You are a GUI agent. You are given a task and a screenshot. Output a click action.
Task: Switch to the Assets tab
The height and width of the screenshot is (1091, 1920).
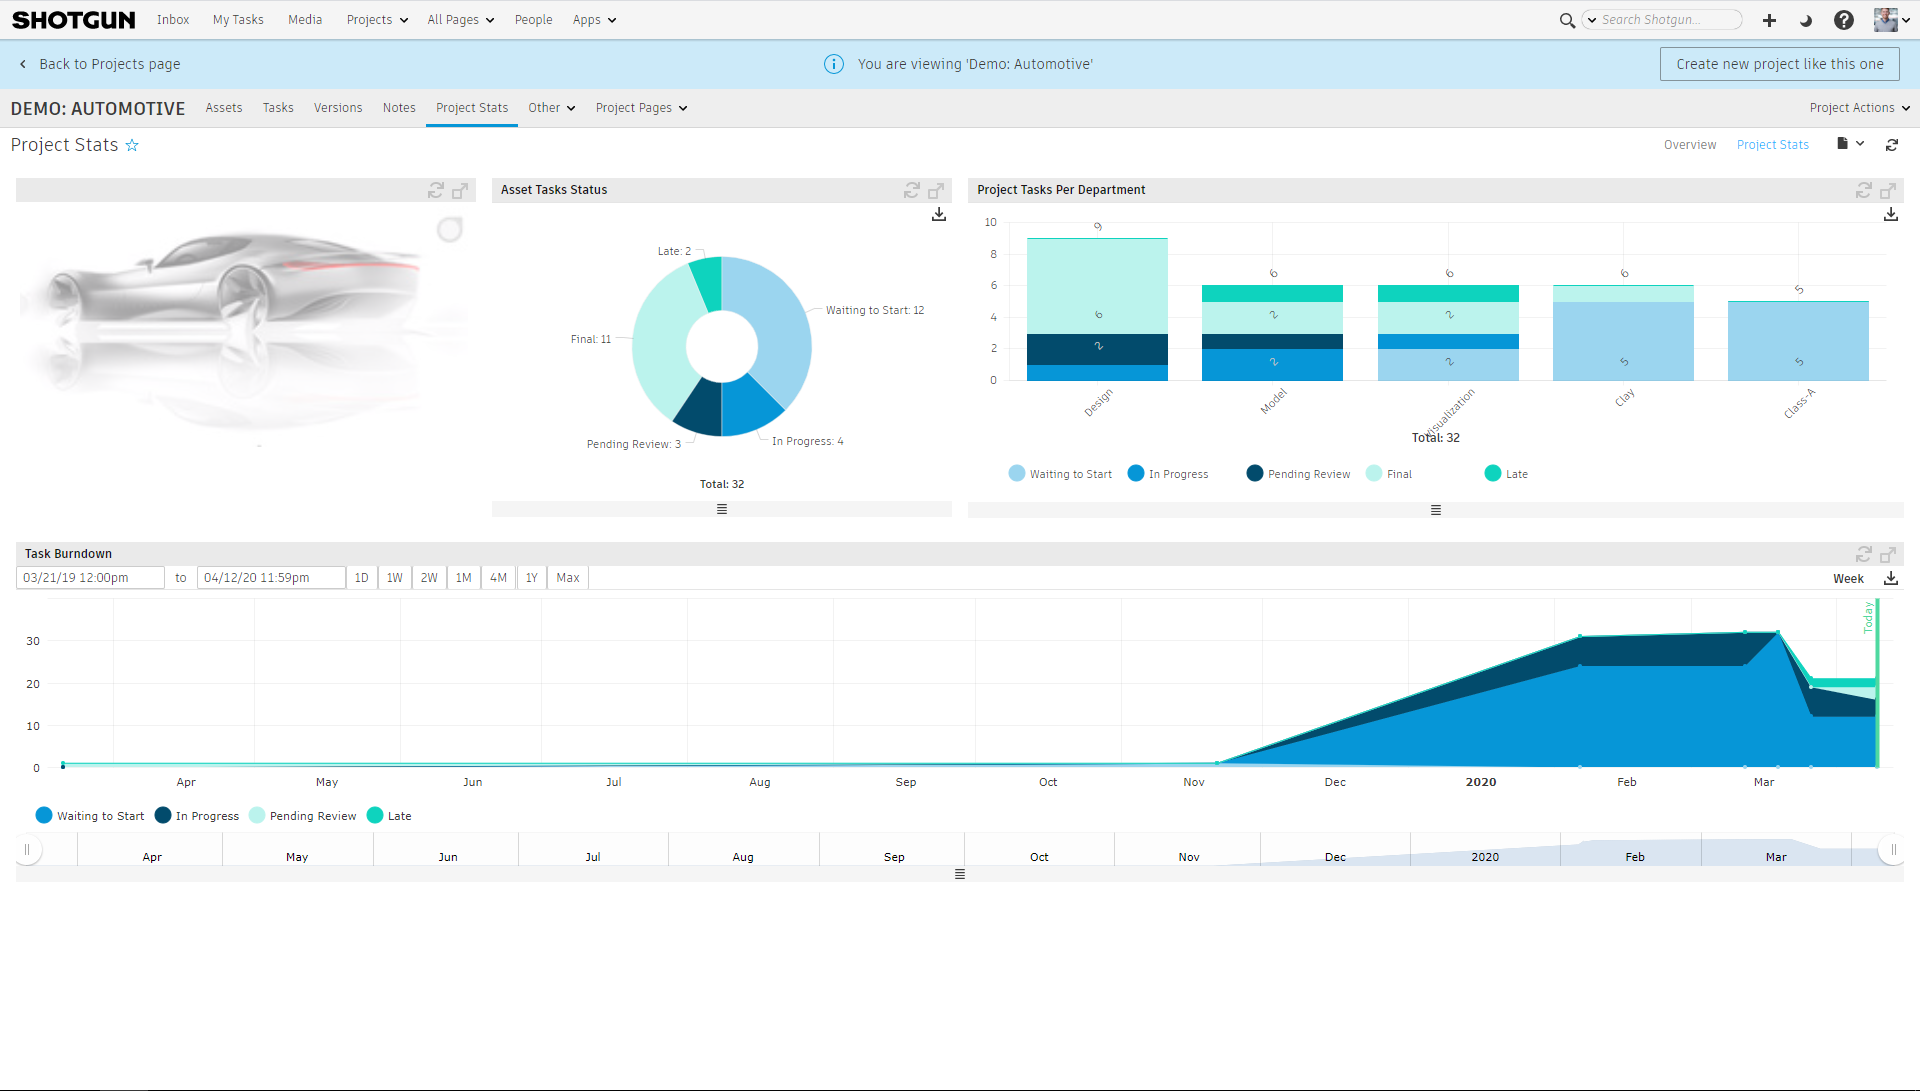click(224, 108)
